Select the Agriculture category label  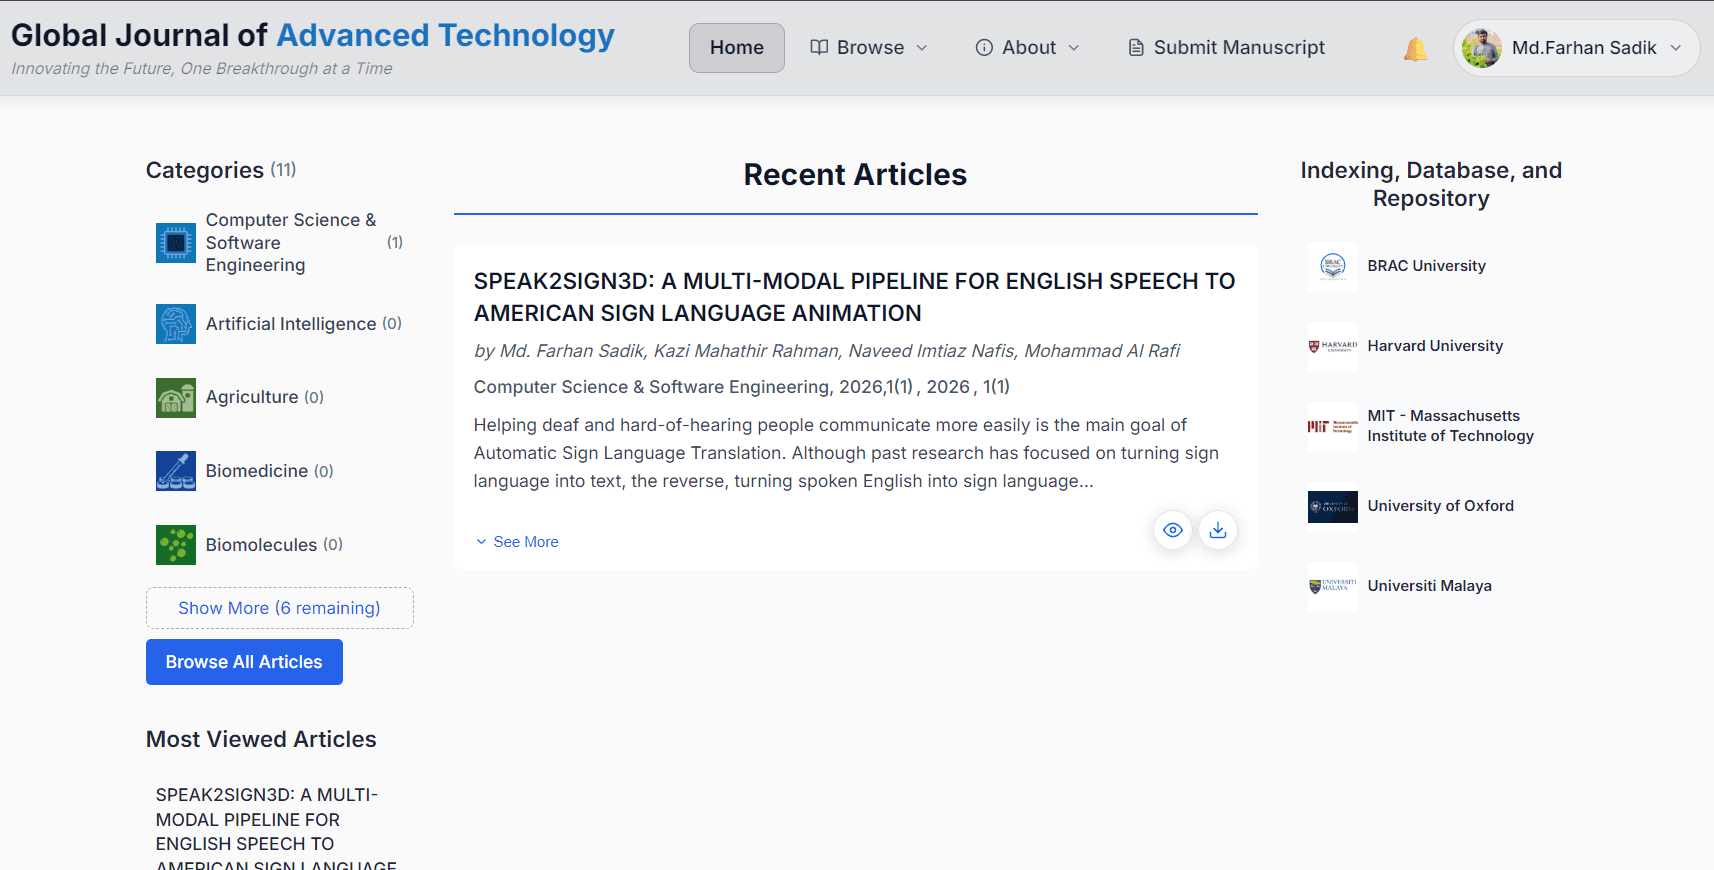252,397
